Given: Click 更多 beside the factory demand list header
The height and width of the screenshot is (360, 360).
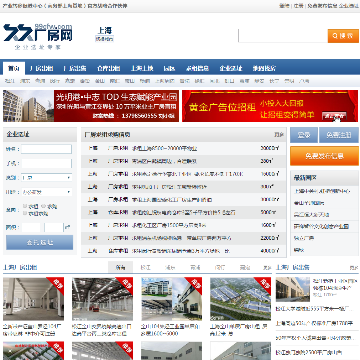Looking at the screenshot, I should coord(279,135).
